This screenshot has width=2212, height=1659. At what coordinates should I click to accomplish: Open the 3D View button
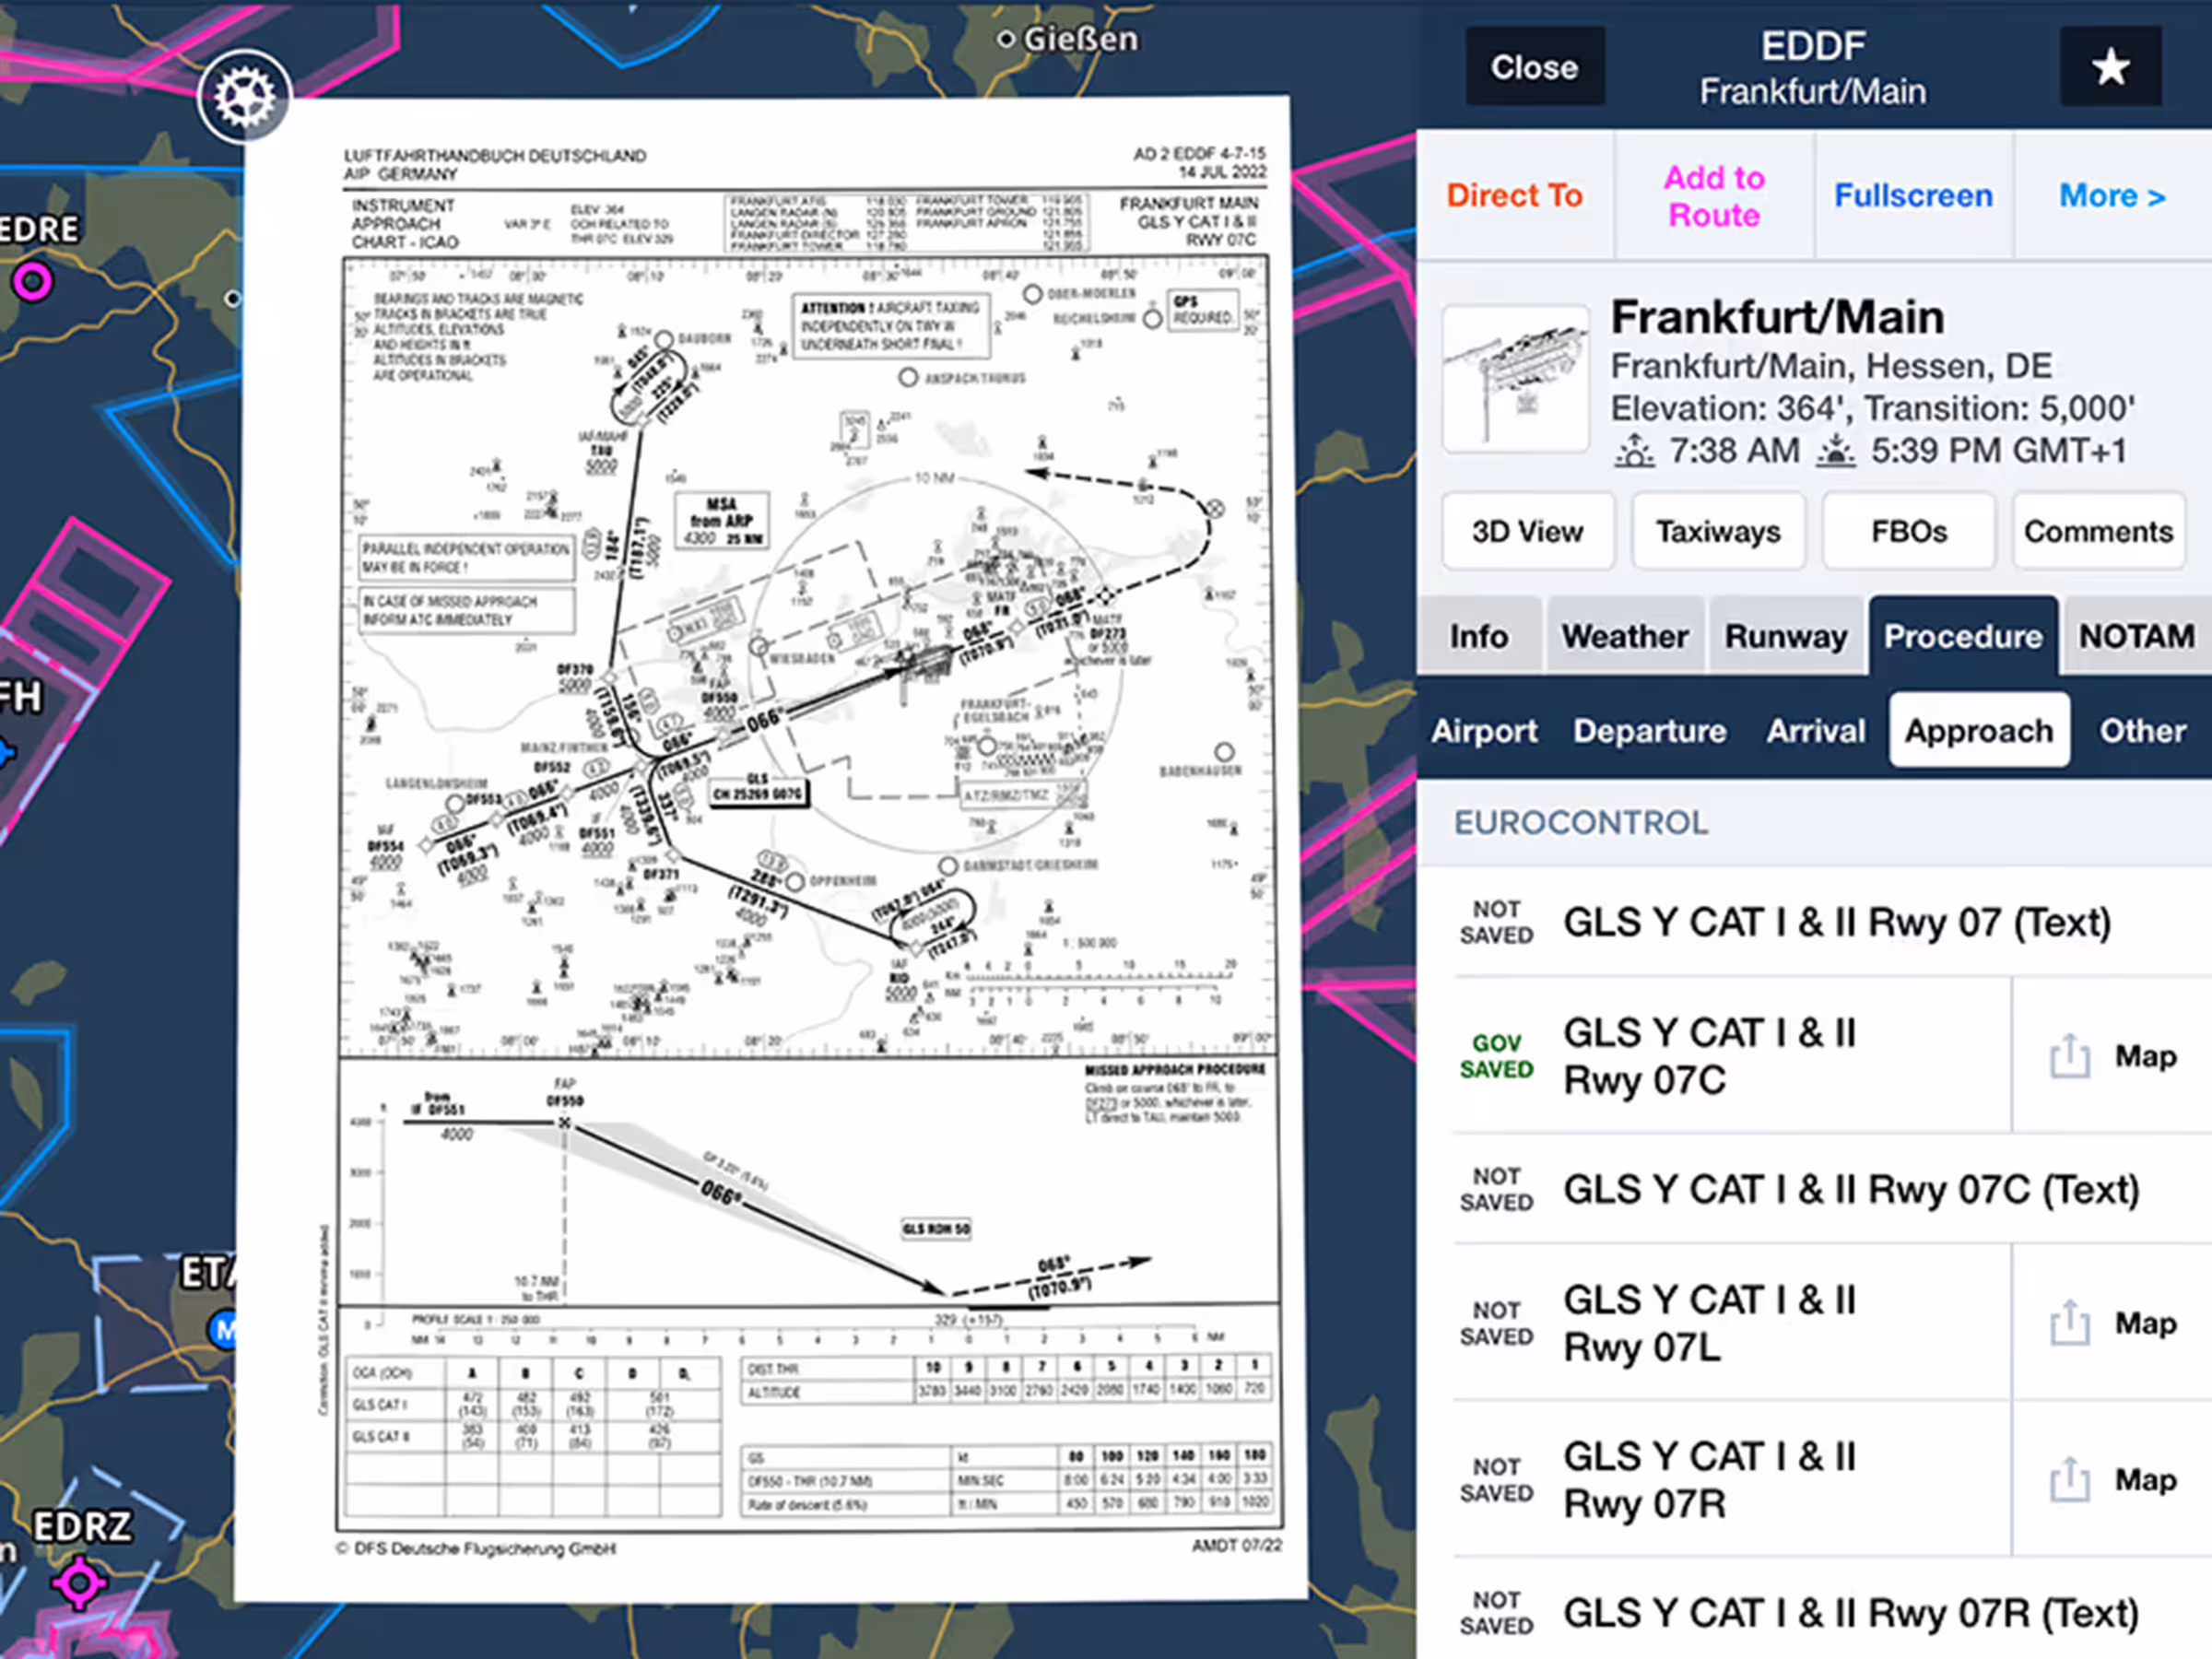click(1527, 531)
